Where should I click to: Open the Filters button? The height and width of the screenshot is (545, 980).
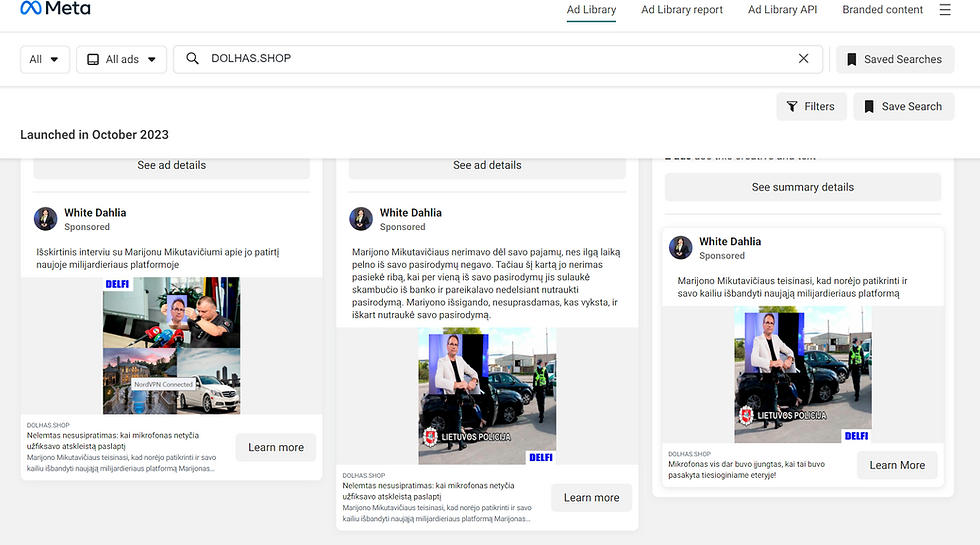click(x=811, y=106)
